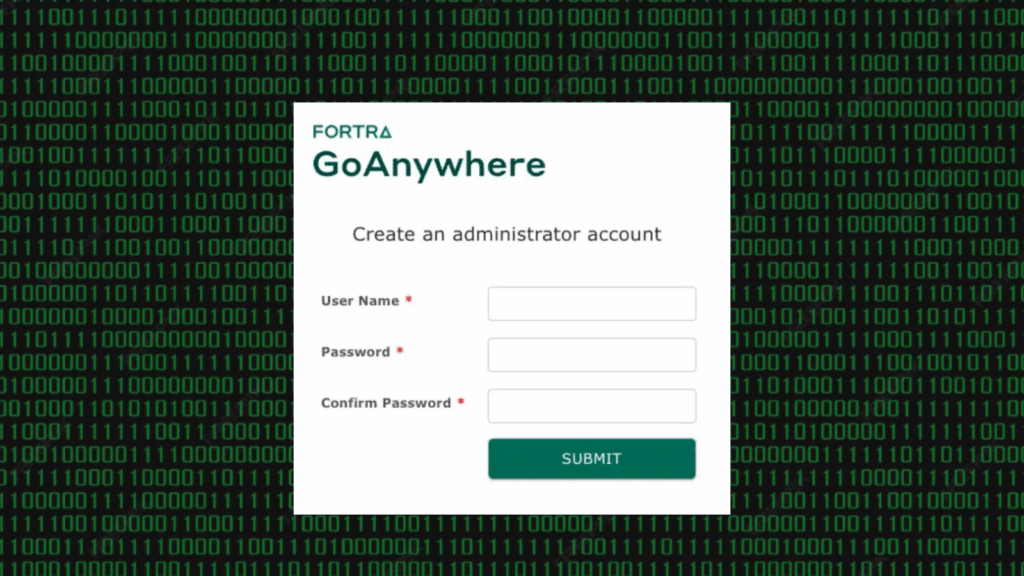Click the Password field label

coord(355,352)
